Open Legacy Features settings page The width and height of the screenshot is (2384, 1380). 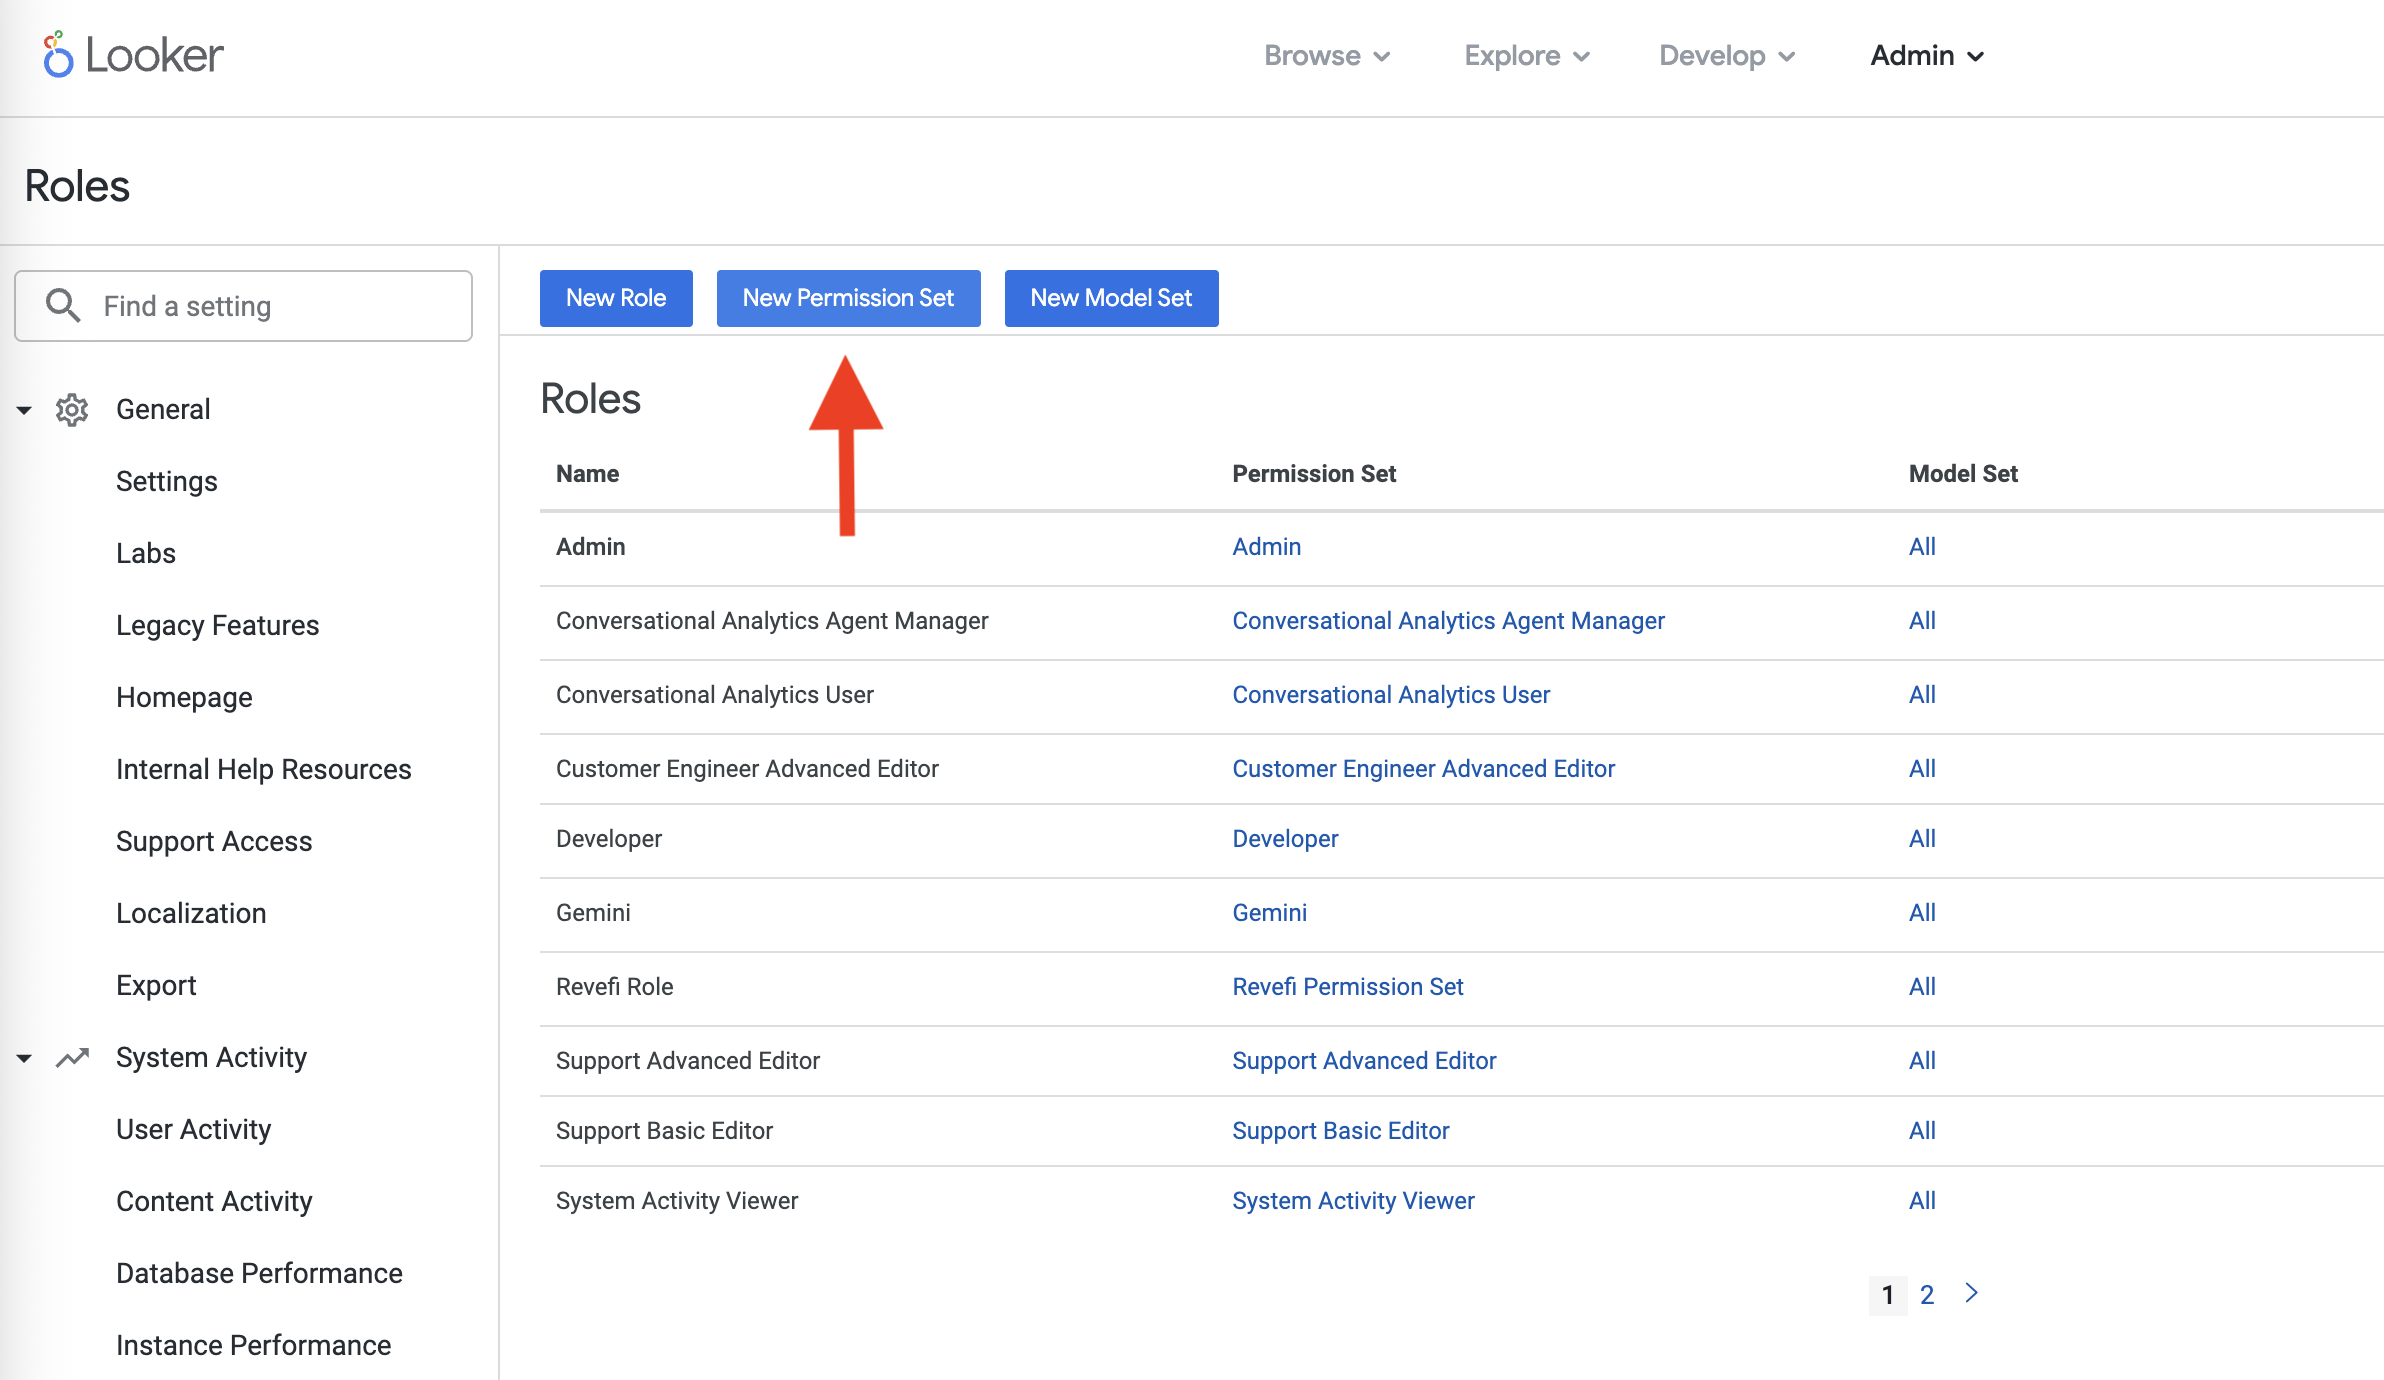click(x=217, y=626)
